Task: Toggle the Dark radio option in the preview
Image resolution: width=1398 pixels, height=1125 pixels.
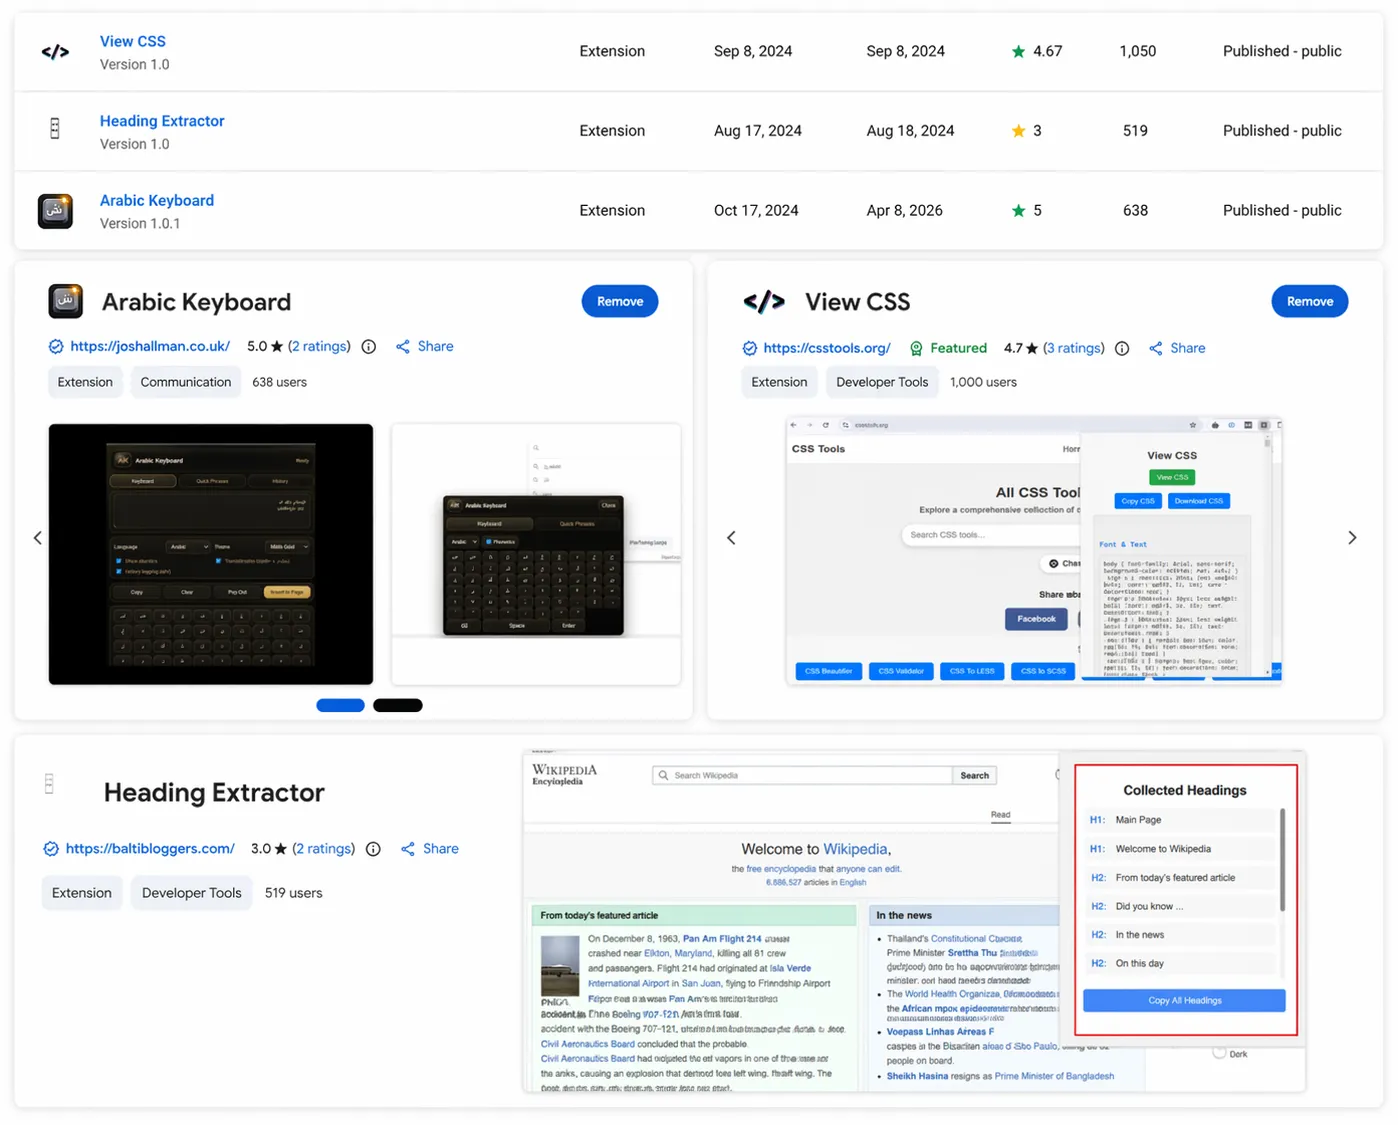Action: click(1219, 1053)
